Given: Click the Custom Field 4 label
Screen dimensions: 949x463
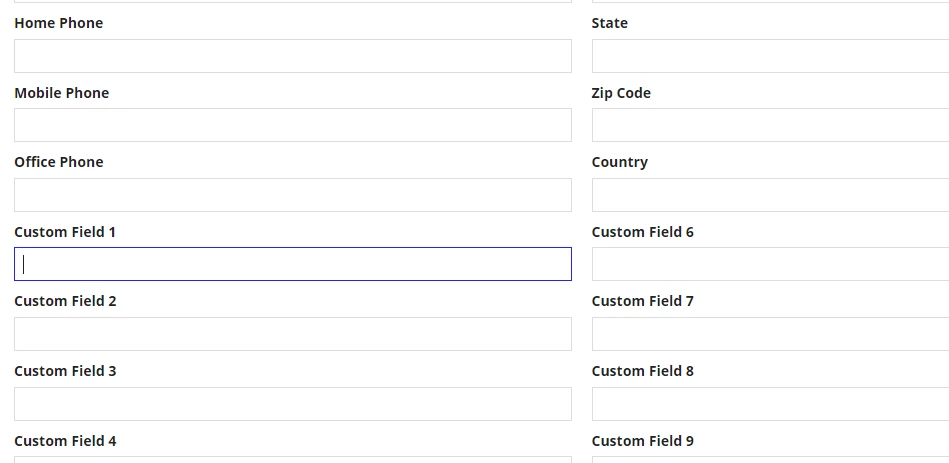Looking at the screenshot, I should click(65, 441).
